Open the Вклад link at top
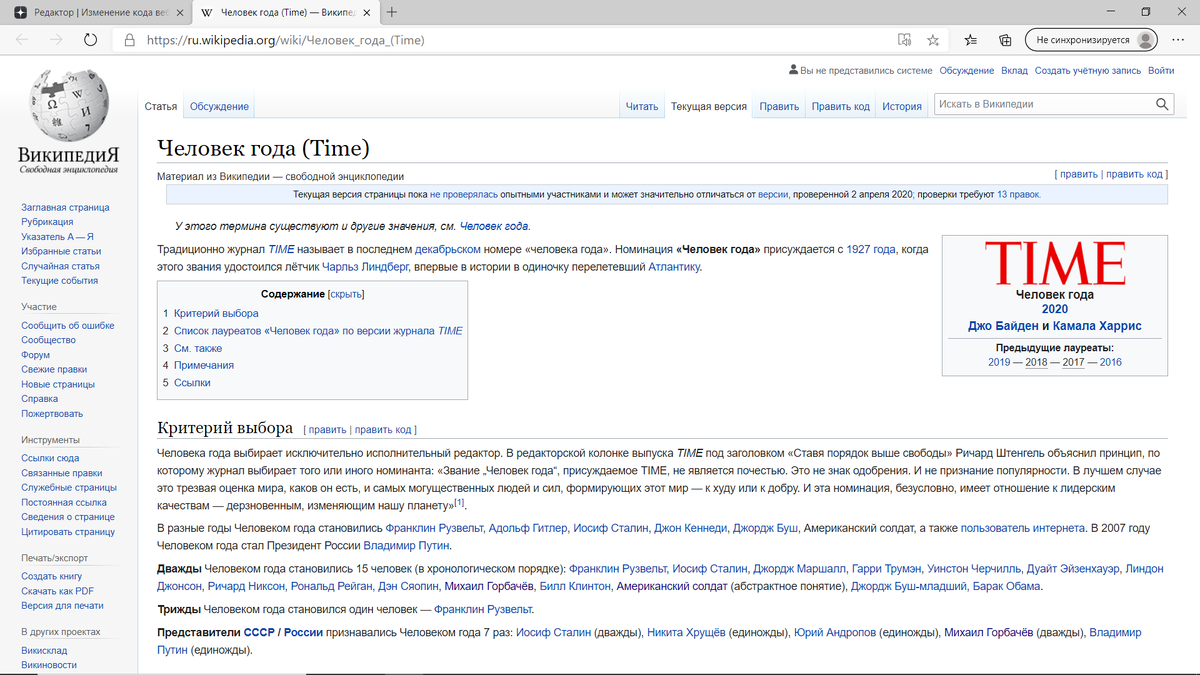This screenshot has width=1200, height=675. point(1014,71)
